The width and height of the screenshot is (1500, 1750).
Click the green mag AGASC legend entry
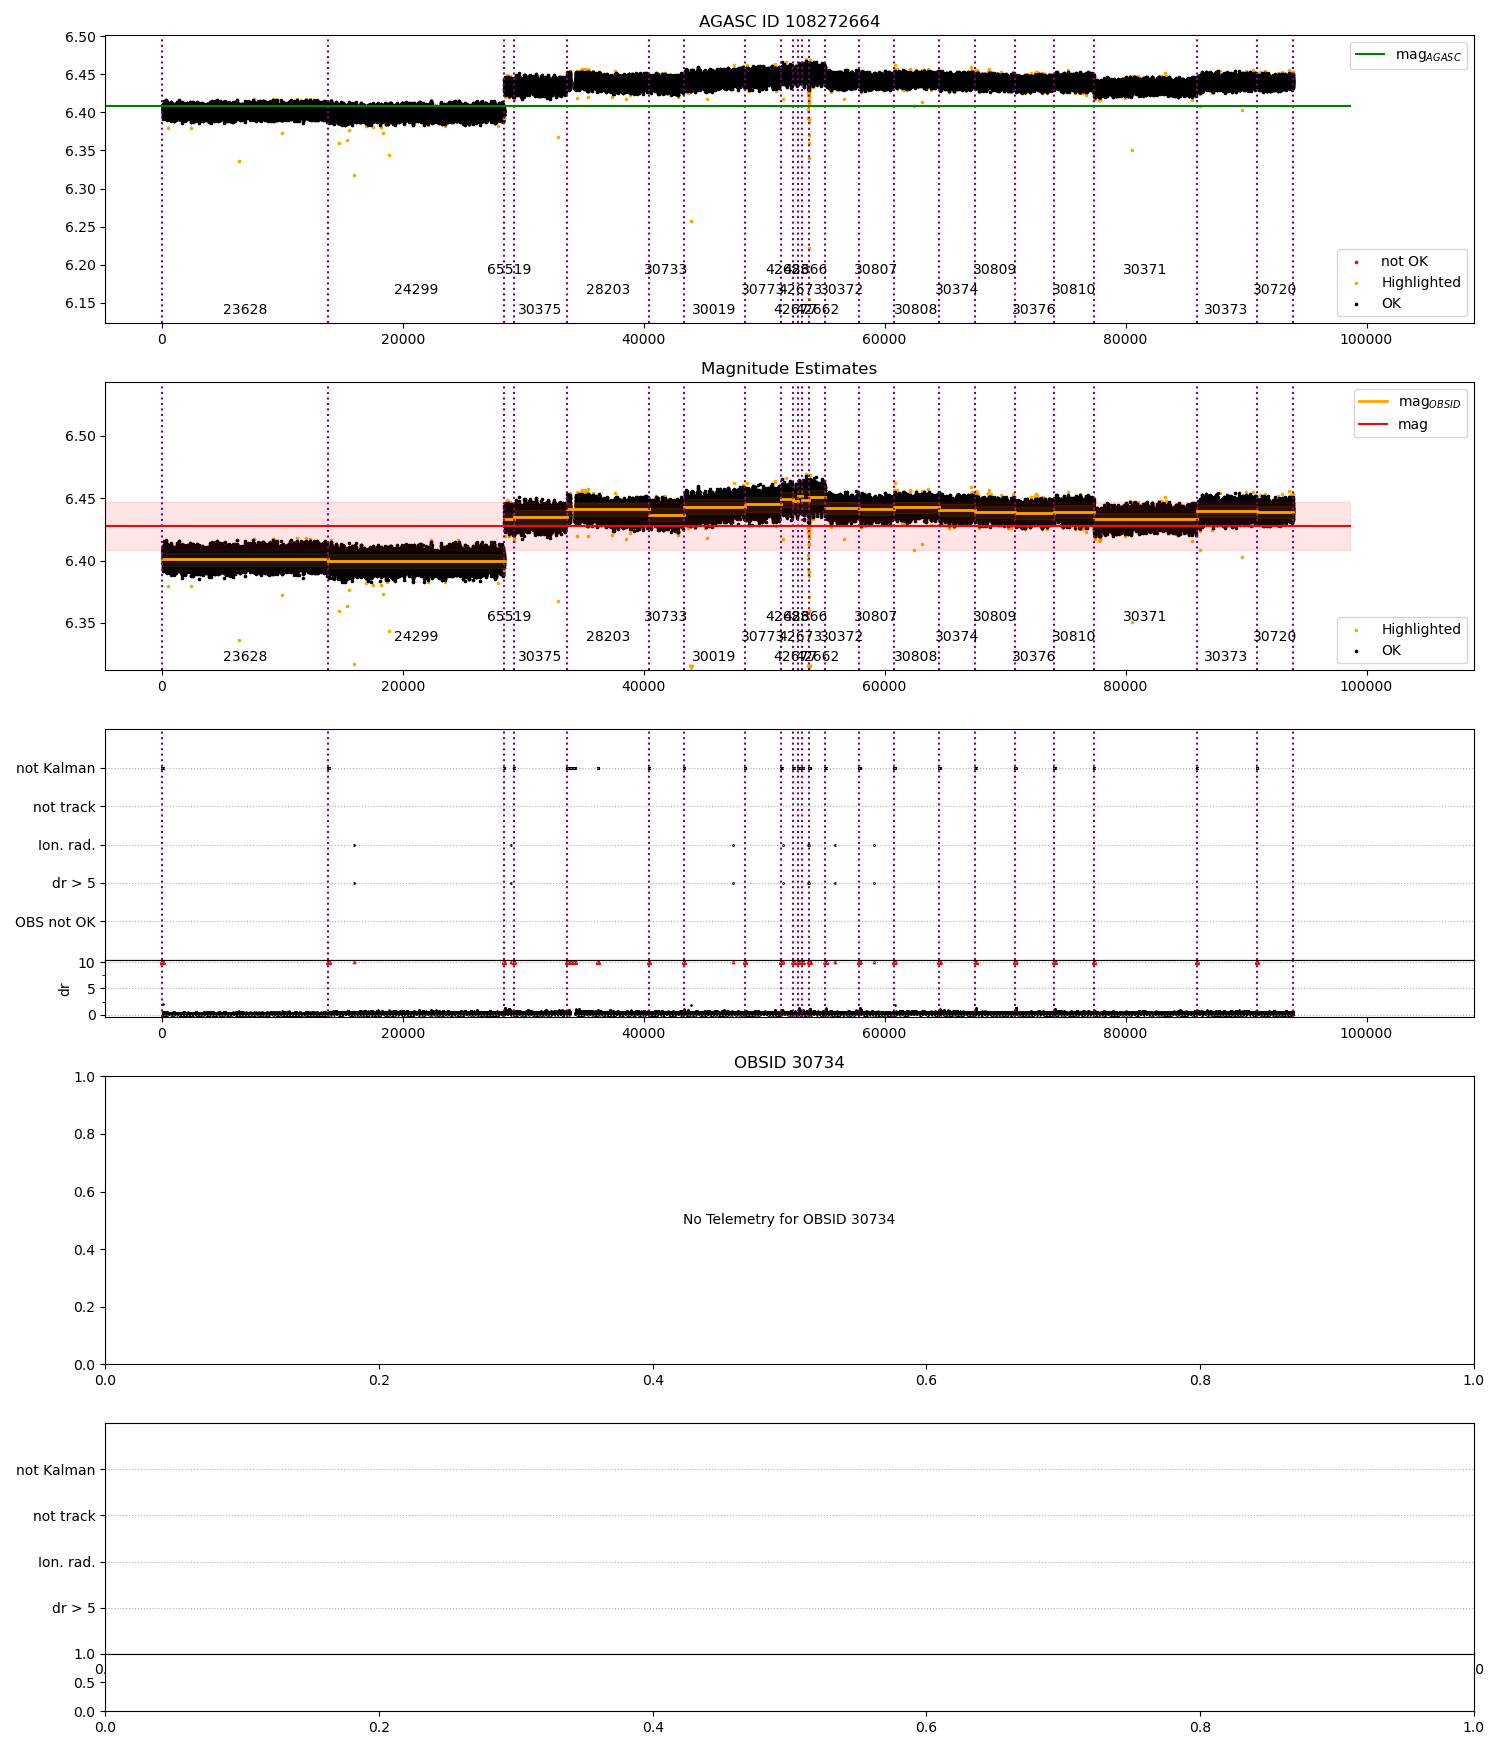[x=1408, y=55]
